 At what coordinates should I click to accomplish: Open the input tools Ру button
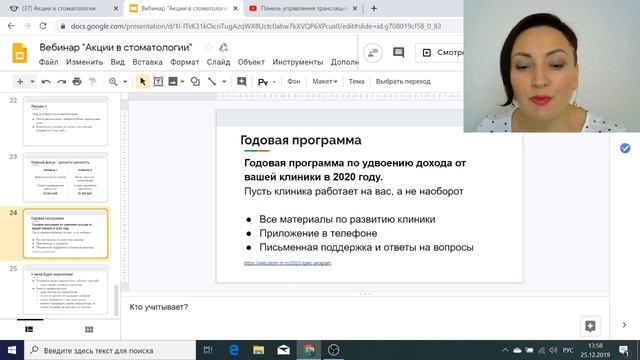coord(263,82)
